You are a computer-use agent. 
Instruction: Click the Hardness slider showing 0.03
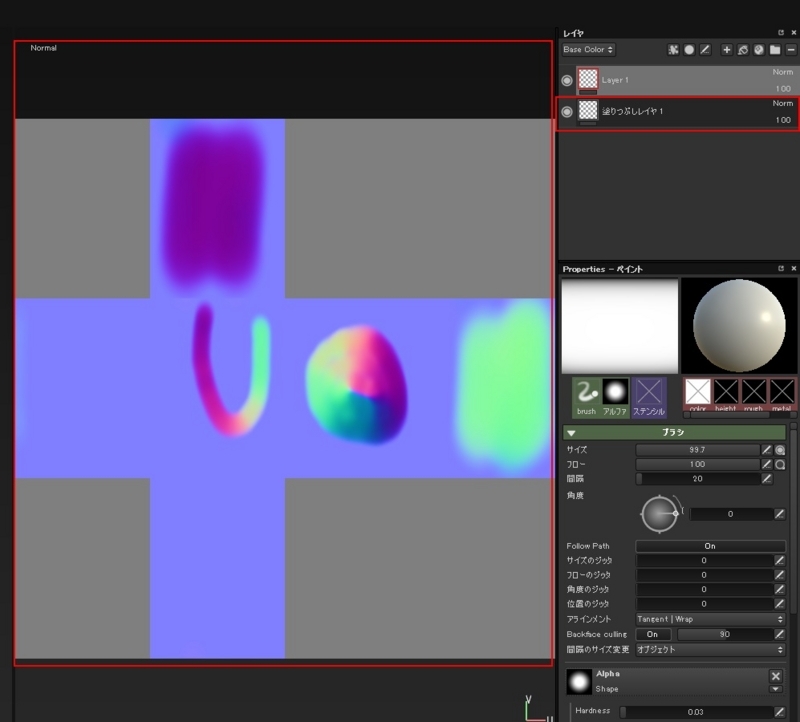(x=696, y=712)
